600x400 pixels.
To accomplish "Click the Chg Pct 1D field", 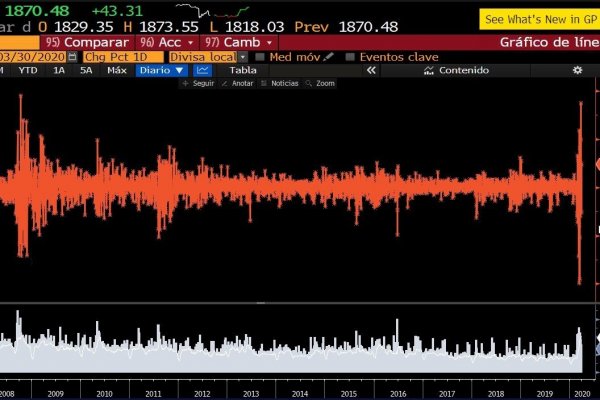I will point(123,57).
